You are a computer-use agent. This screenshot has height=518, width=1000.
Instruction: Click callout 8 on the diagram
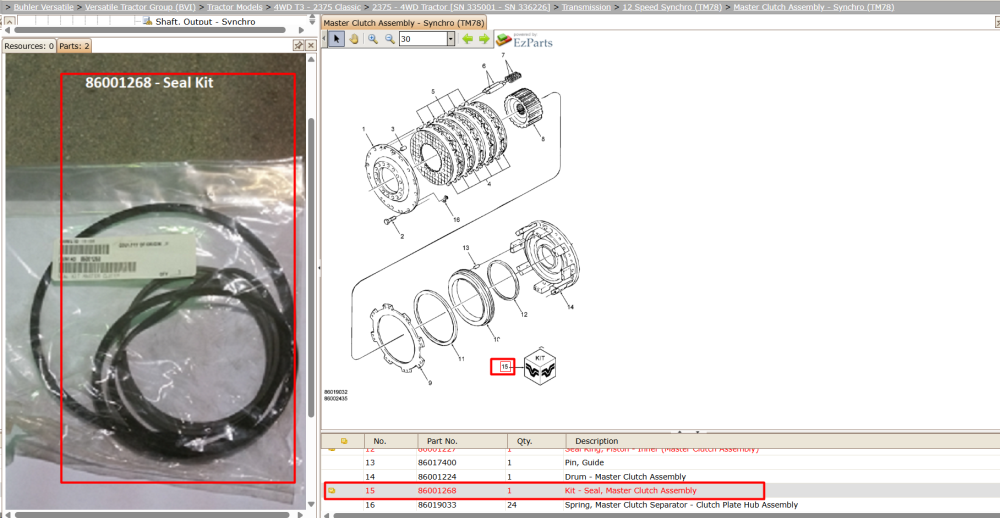point(543,138)
